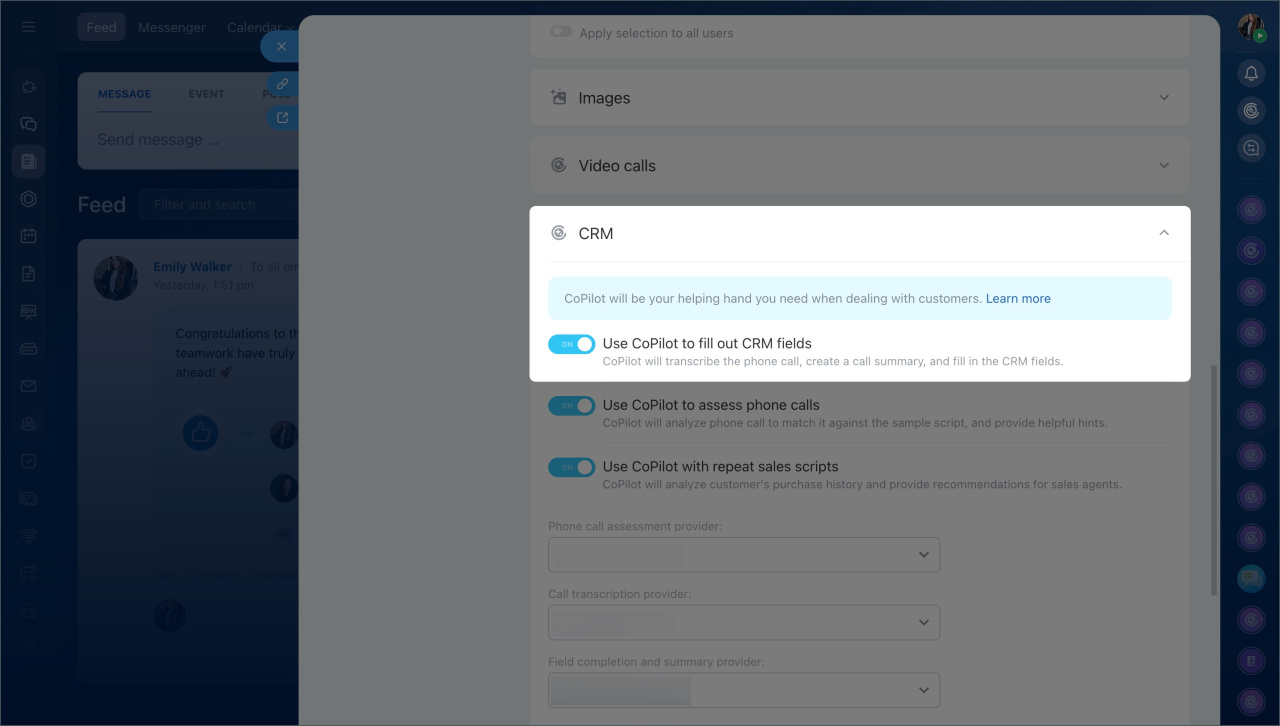Click the notifications bell icon
This screenshot has height=726, width=1280.
point(1251,73)
